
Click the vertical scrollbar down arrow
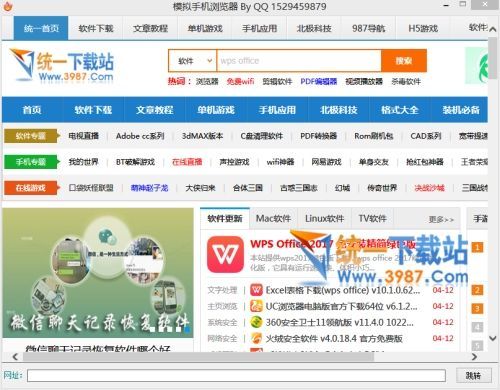(x=493, y=338)
